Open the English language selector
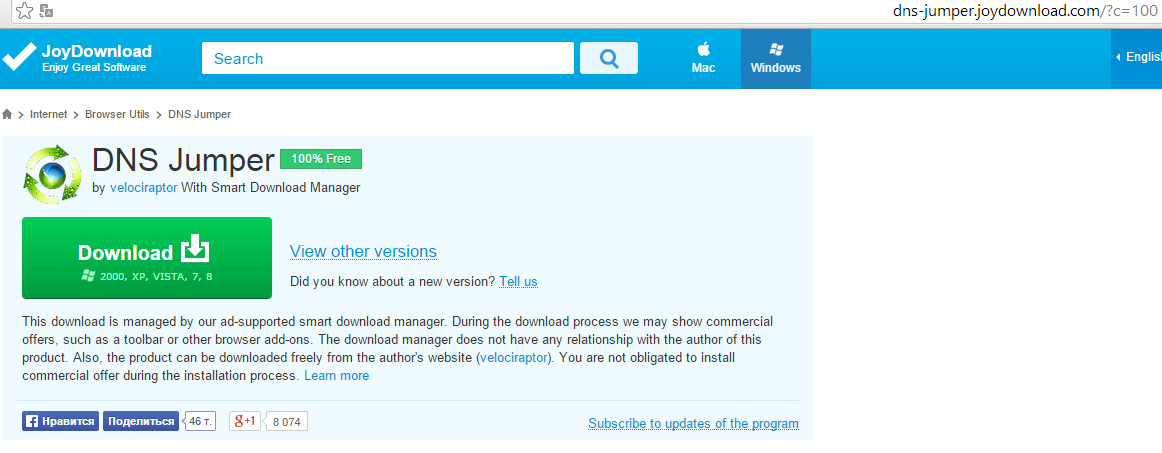Image resolution: width=1162 pixels, height=453 pixels. click(x=1137, y=57)
